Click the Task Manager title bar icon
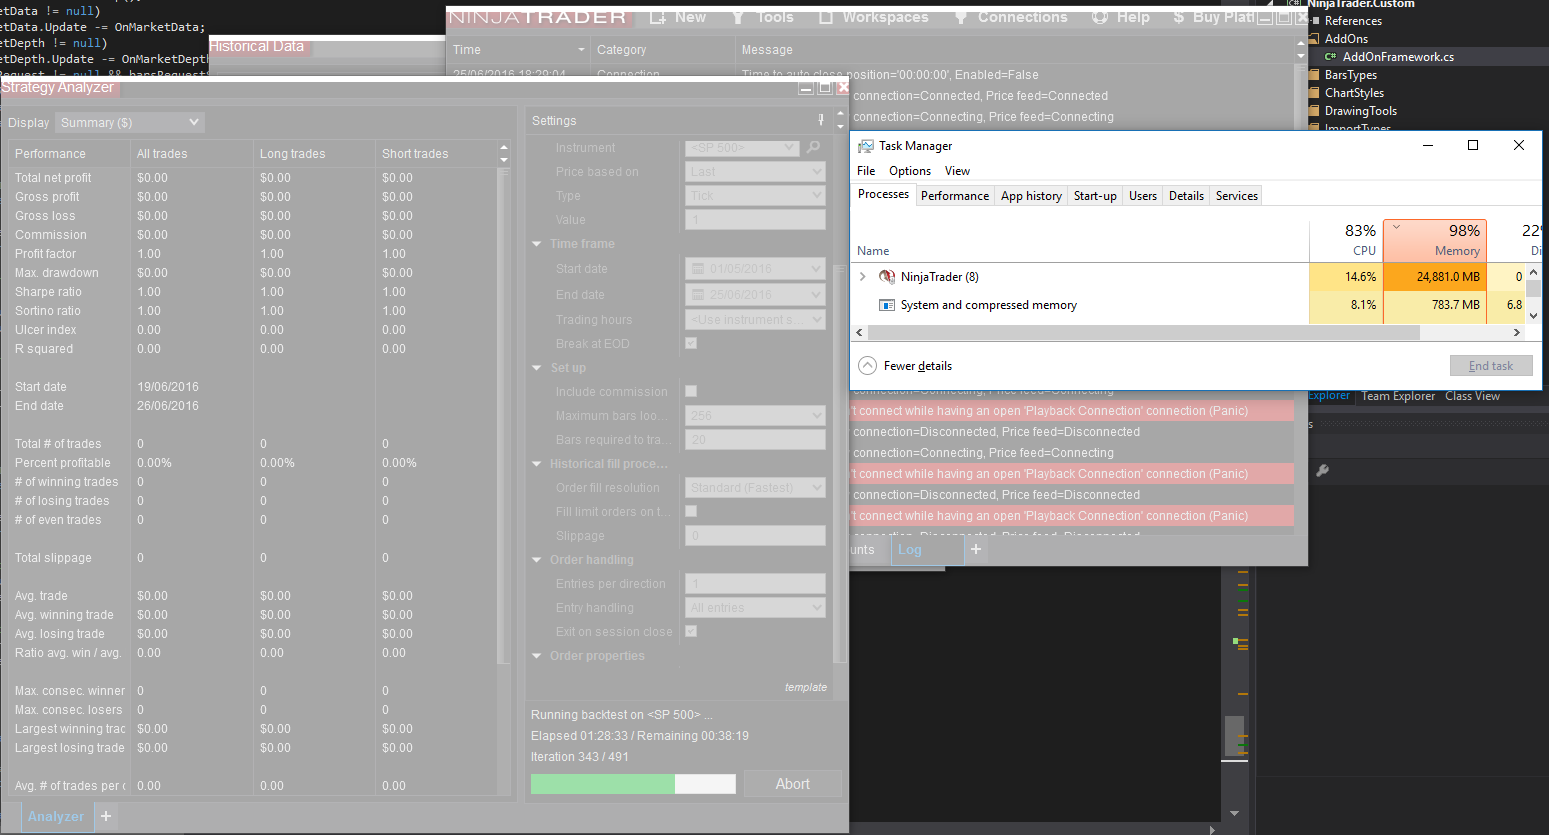Image resolution: width=1549 pixels, height=835 pixels. 866,146
